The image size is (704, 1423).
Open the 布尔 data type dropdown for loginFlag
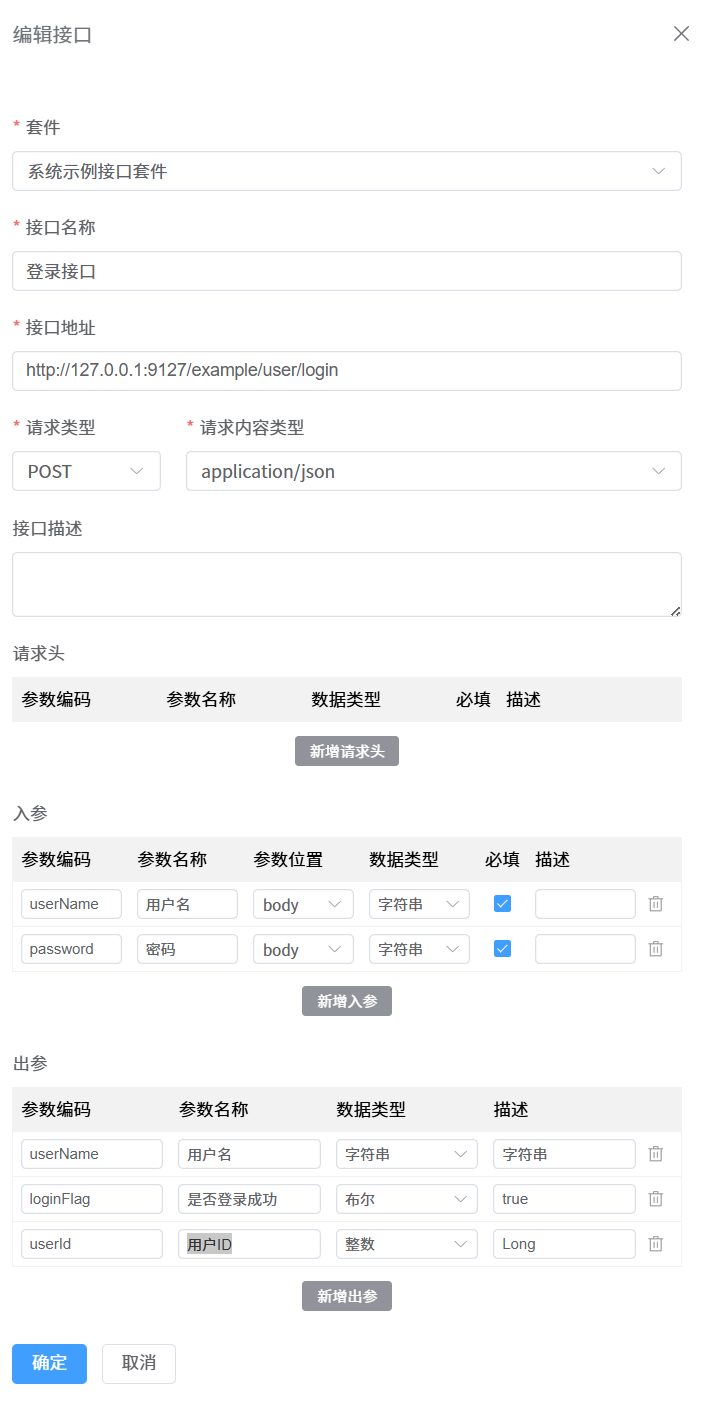407,1199
